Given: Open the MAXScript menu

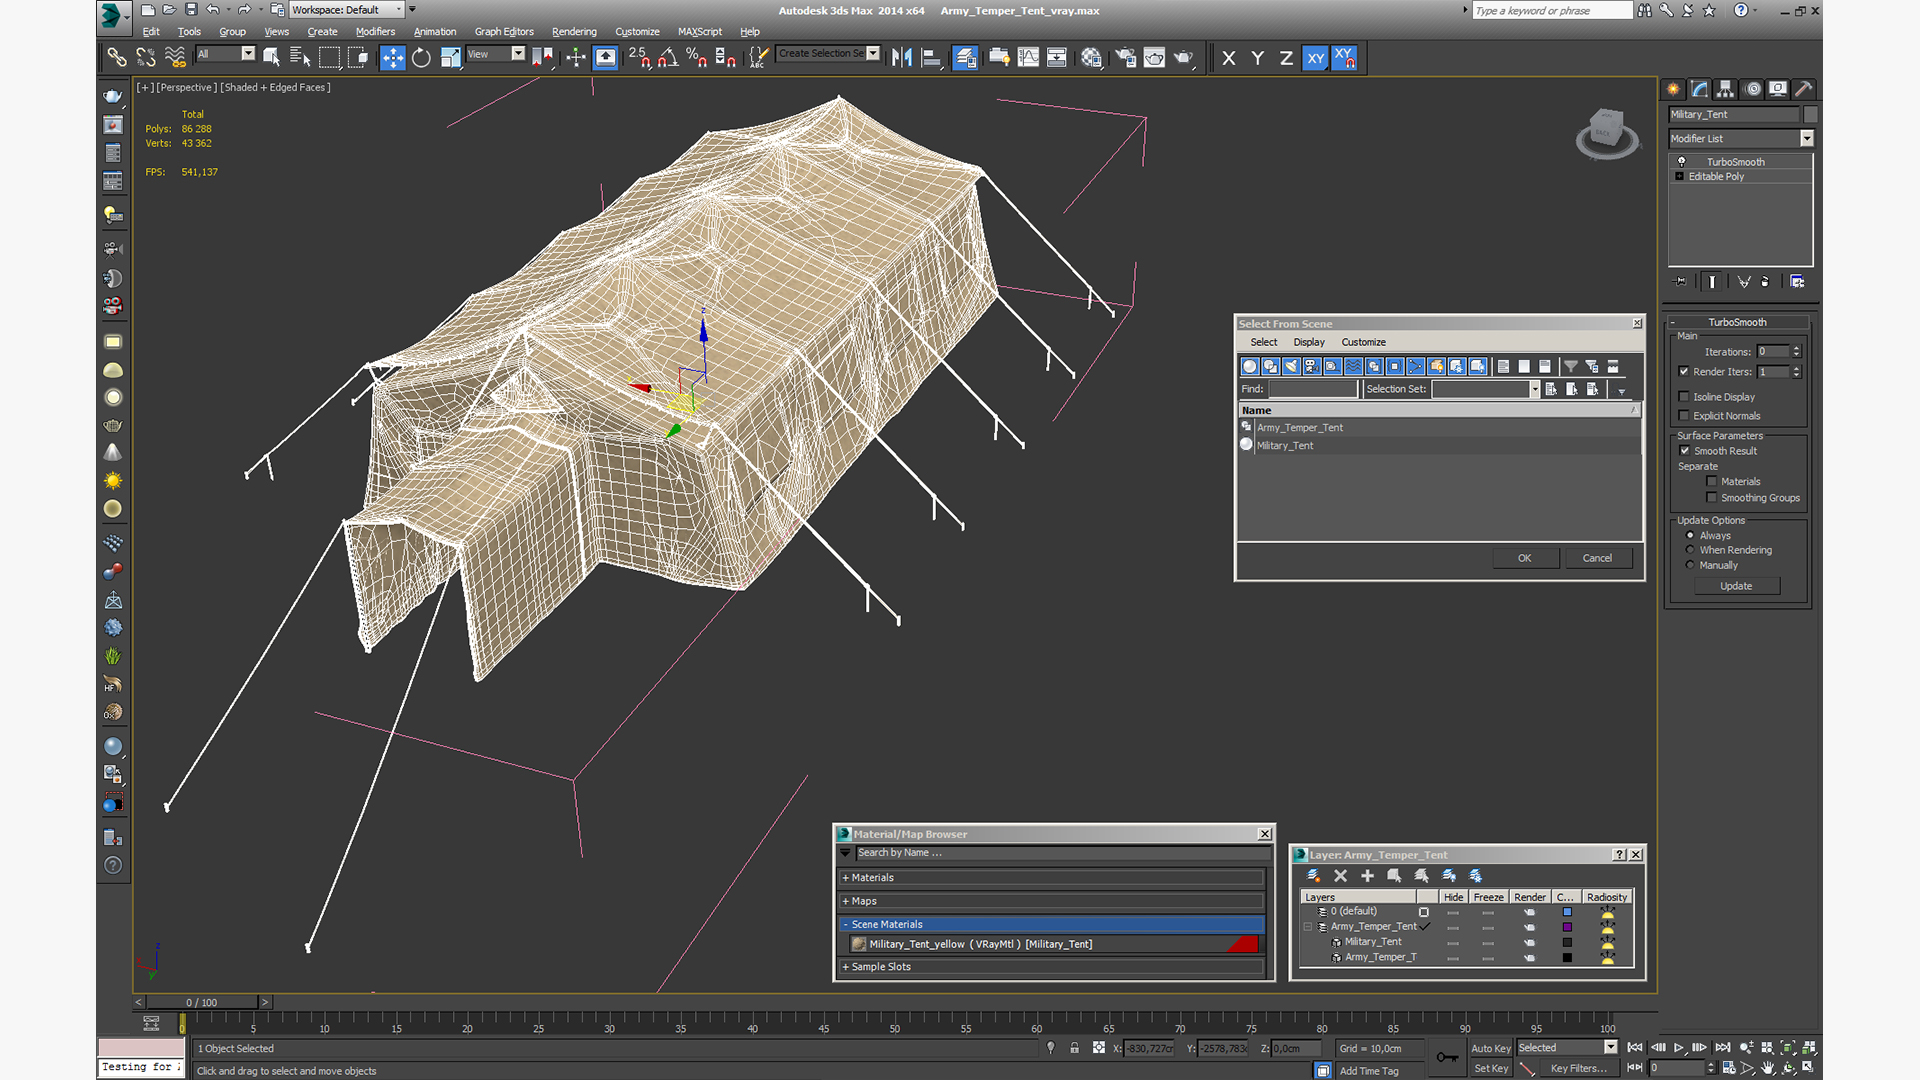Looking at the screenshot, I should (699, 32).
